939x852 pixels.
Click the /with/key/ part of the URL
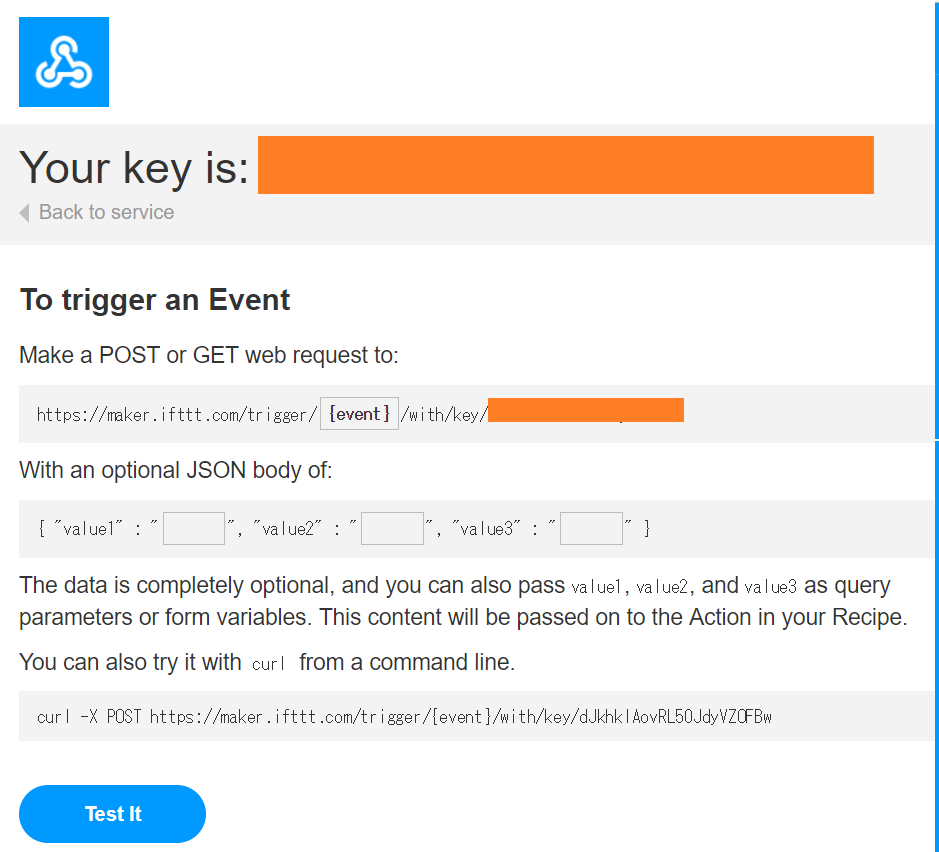(444, 414)
